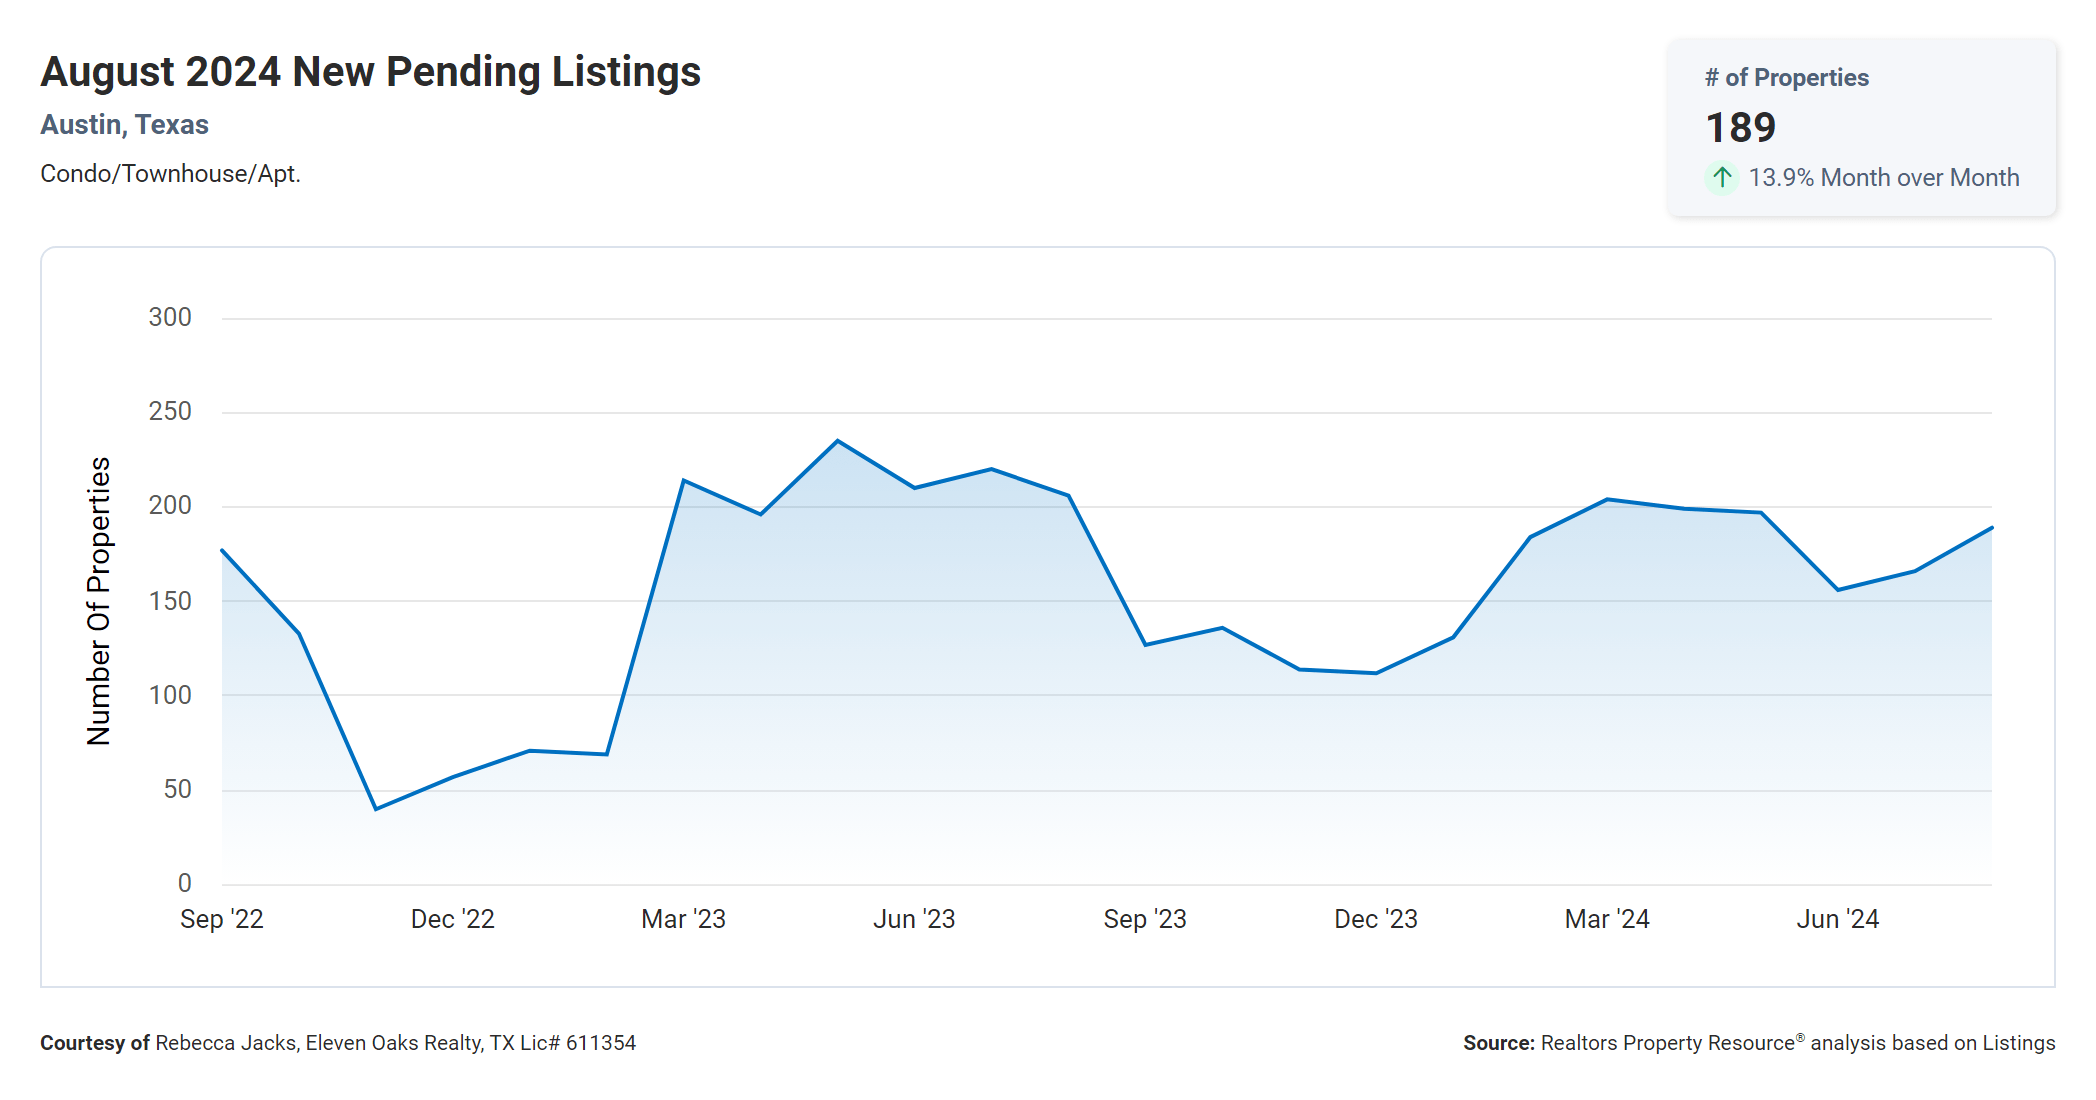2096x1100 pixels.
Task: Click the August 2024 New Pending Listings title
Action: pyautogui.click(x=370, y=72)
